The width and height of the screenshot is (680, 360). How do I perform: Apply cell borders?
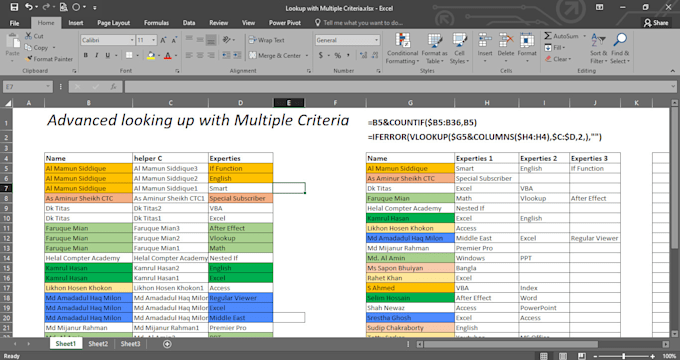(129, 56)
